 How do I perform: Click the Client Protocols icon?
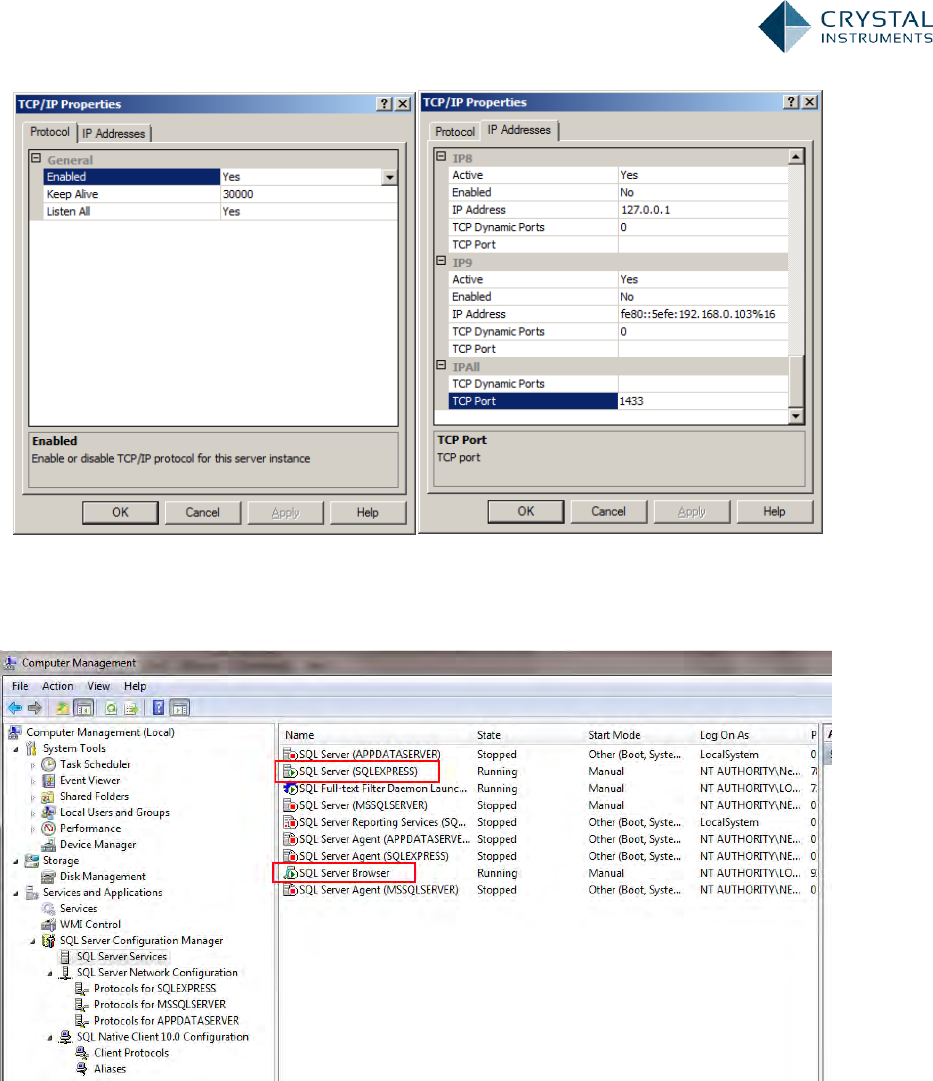click(x=82, y=1053)
